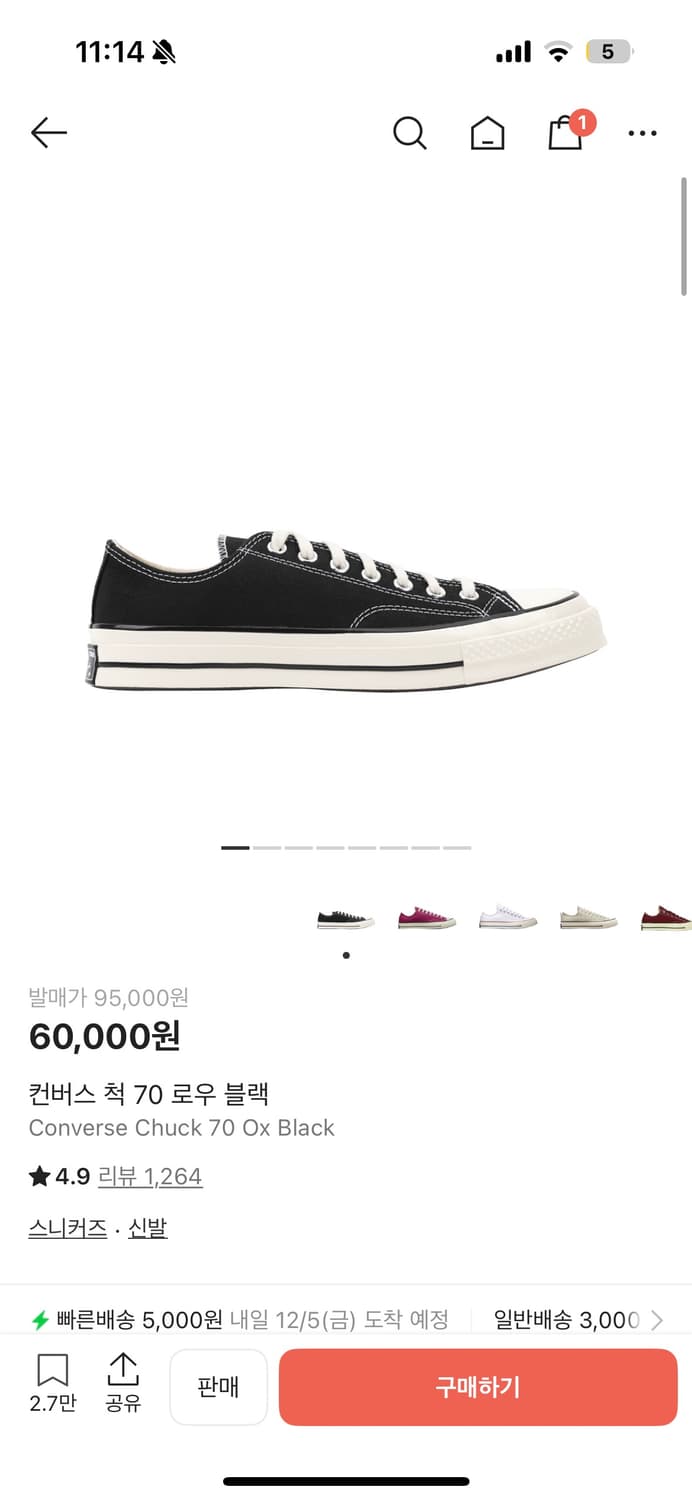
Task: Toggle bookmark save icon 2.7만
Action: click(x=53, y=1384)
